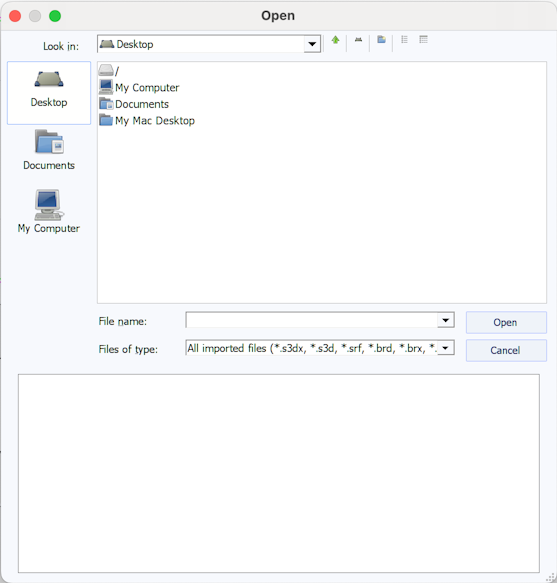Image resolution: width=557 pixels, height=583 pixels.
Task: Close the Open dialog window
Action: pos(15,16)
